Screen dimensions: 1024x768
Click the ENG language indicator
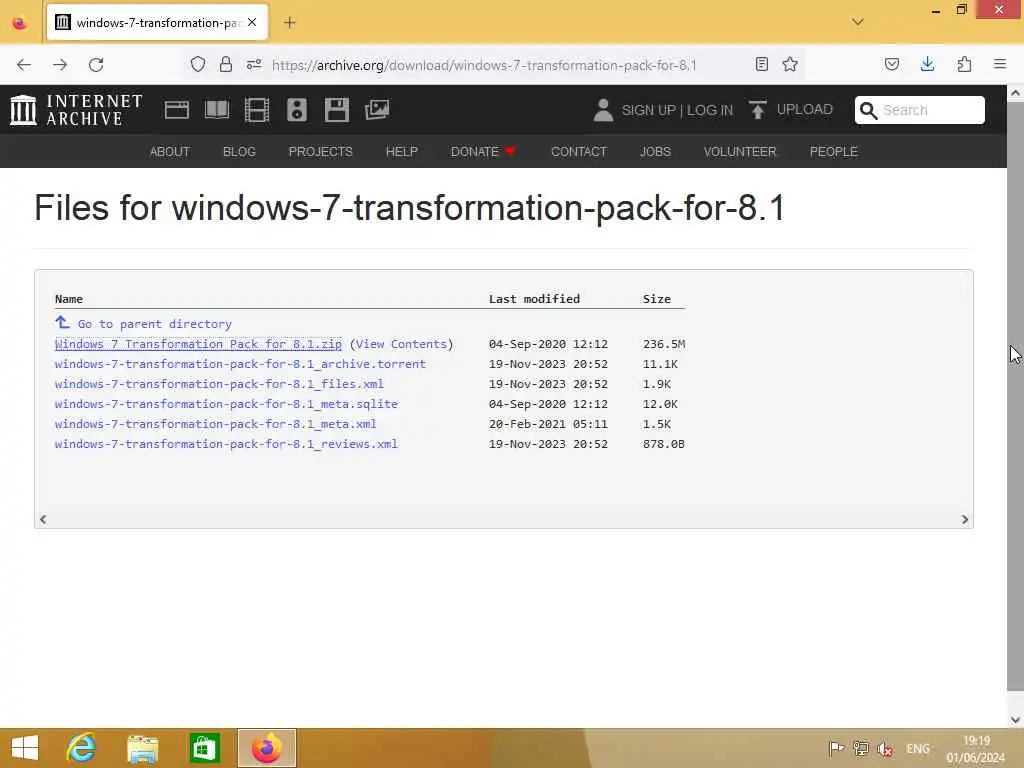918,748
